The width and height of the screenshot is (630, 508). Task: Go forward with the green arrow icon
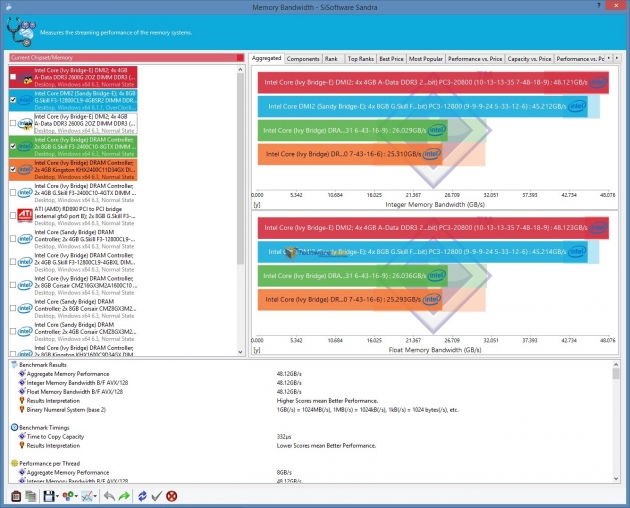coord(124,496)
